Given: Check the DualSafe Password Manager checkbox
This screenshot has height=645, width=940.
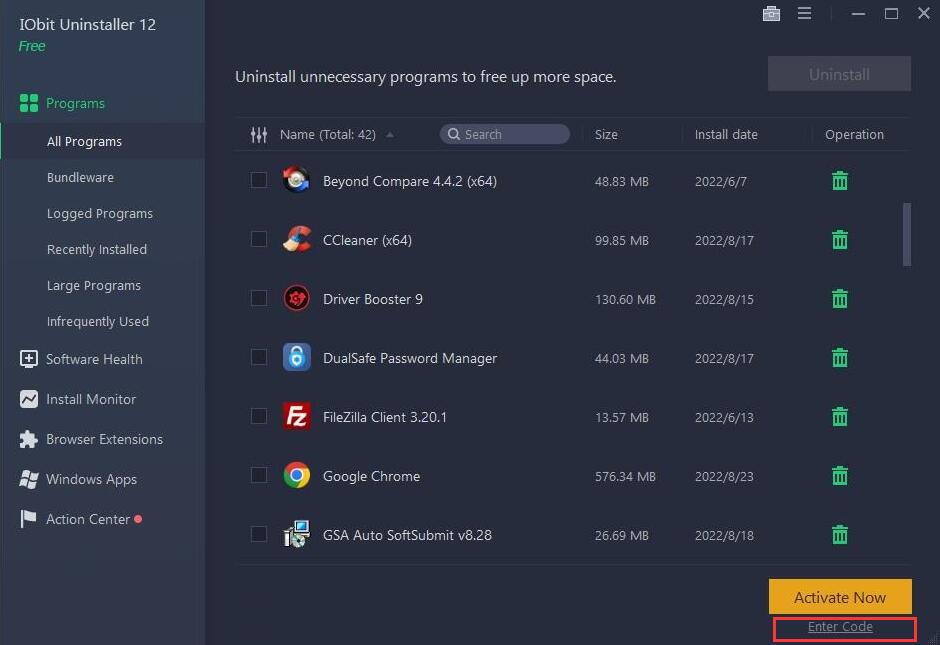Looking at the screenshot, I should 259,357.
